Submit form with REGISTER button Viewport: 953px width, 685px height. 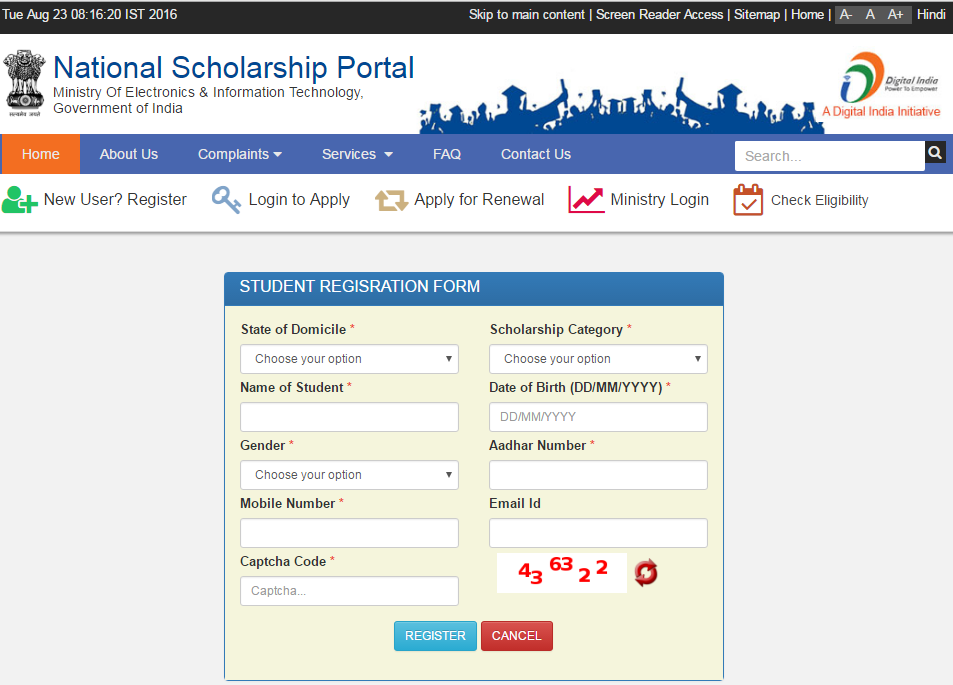click(435, 636)
